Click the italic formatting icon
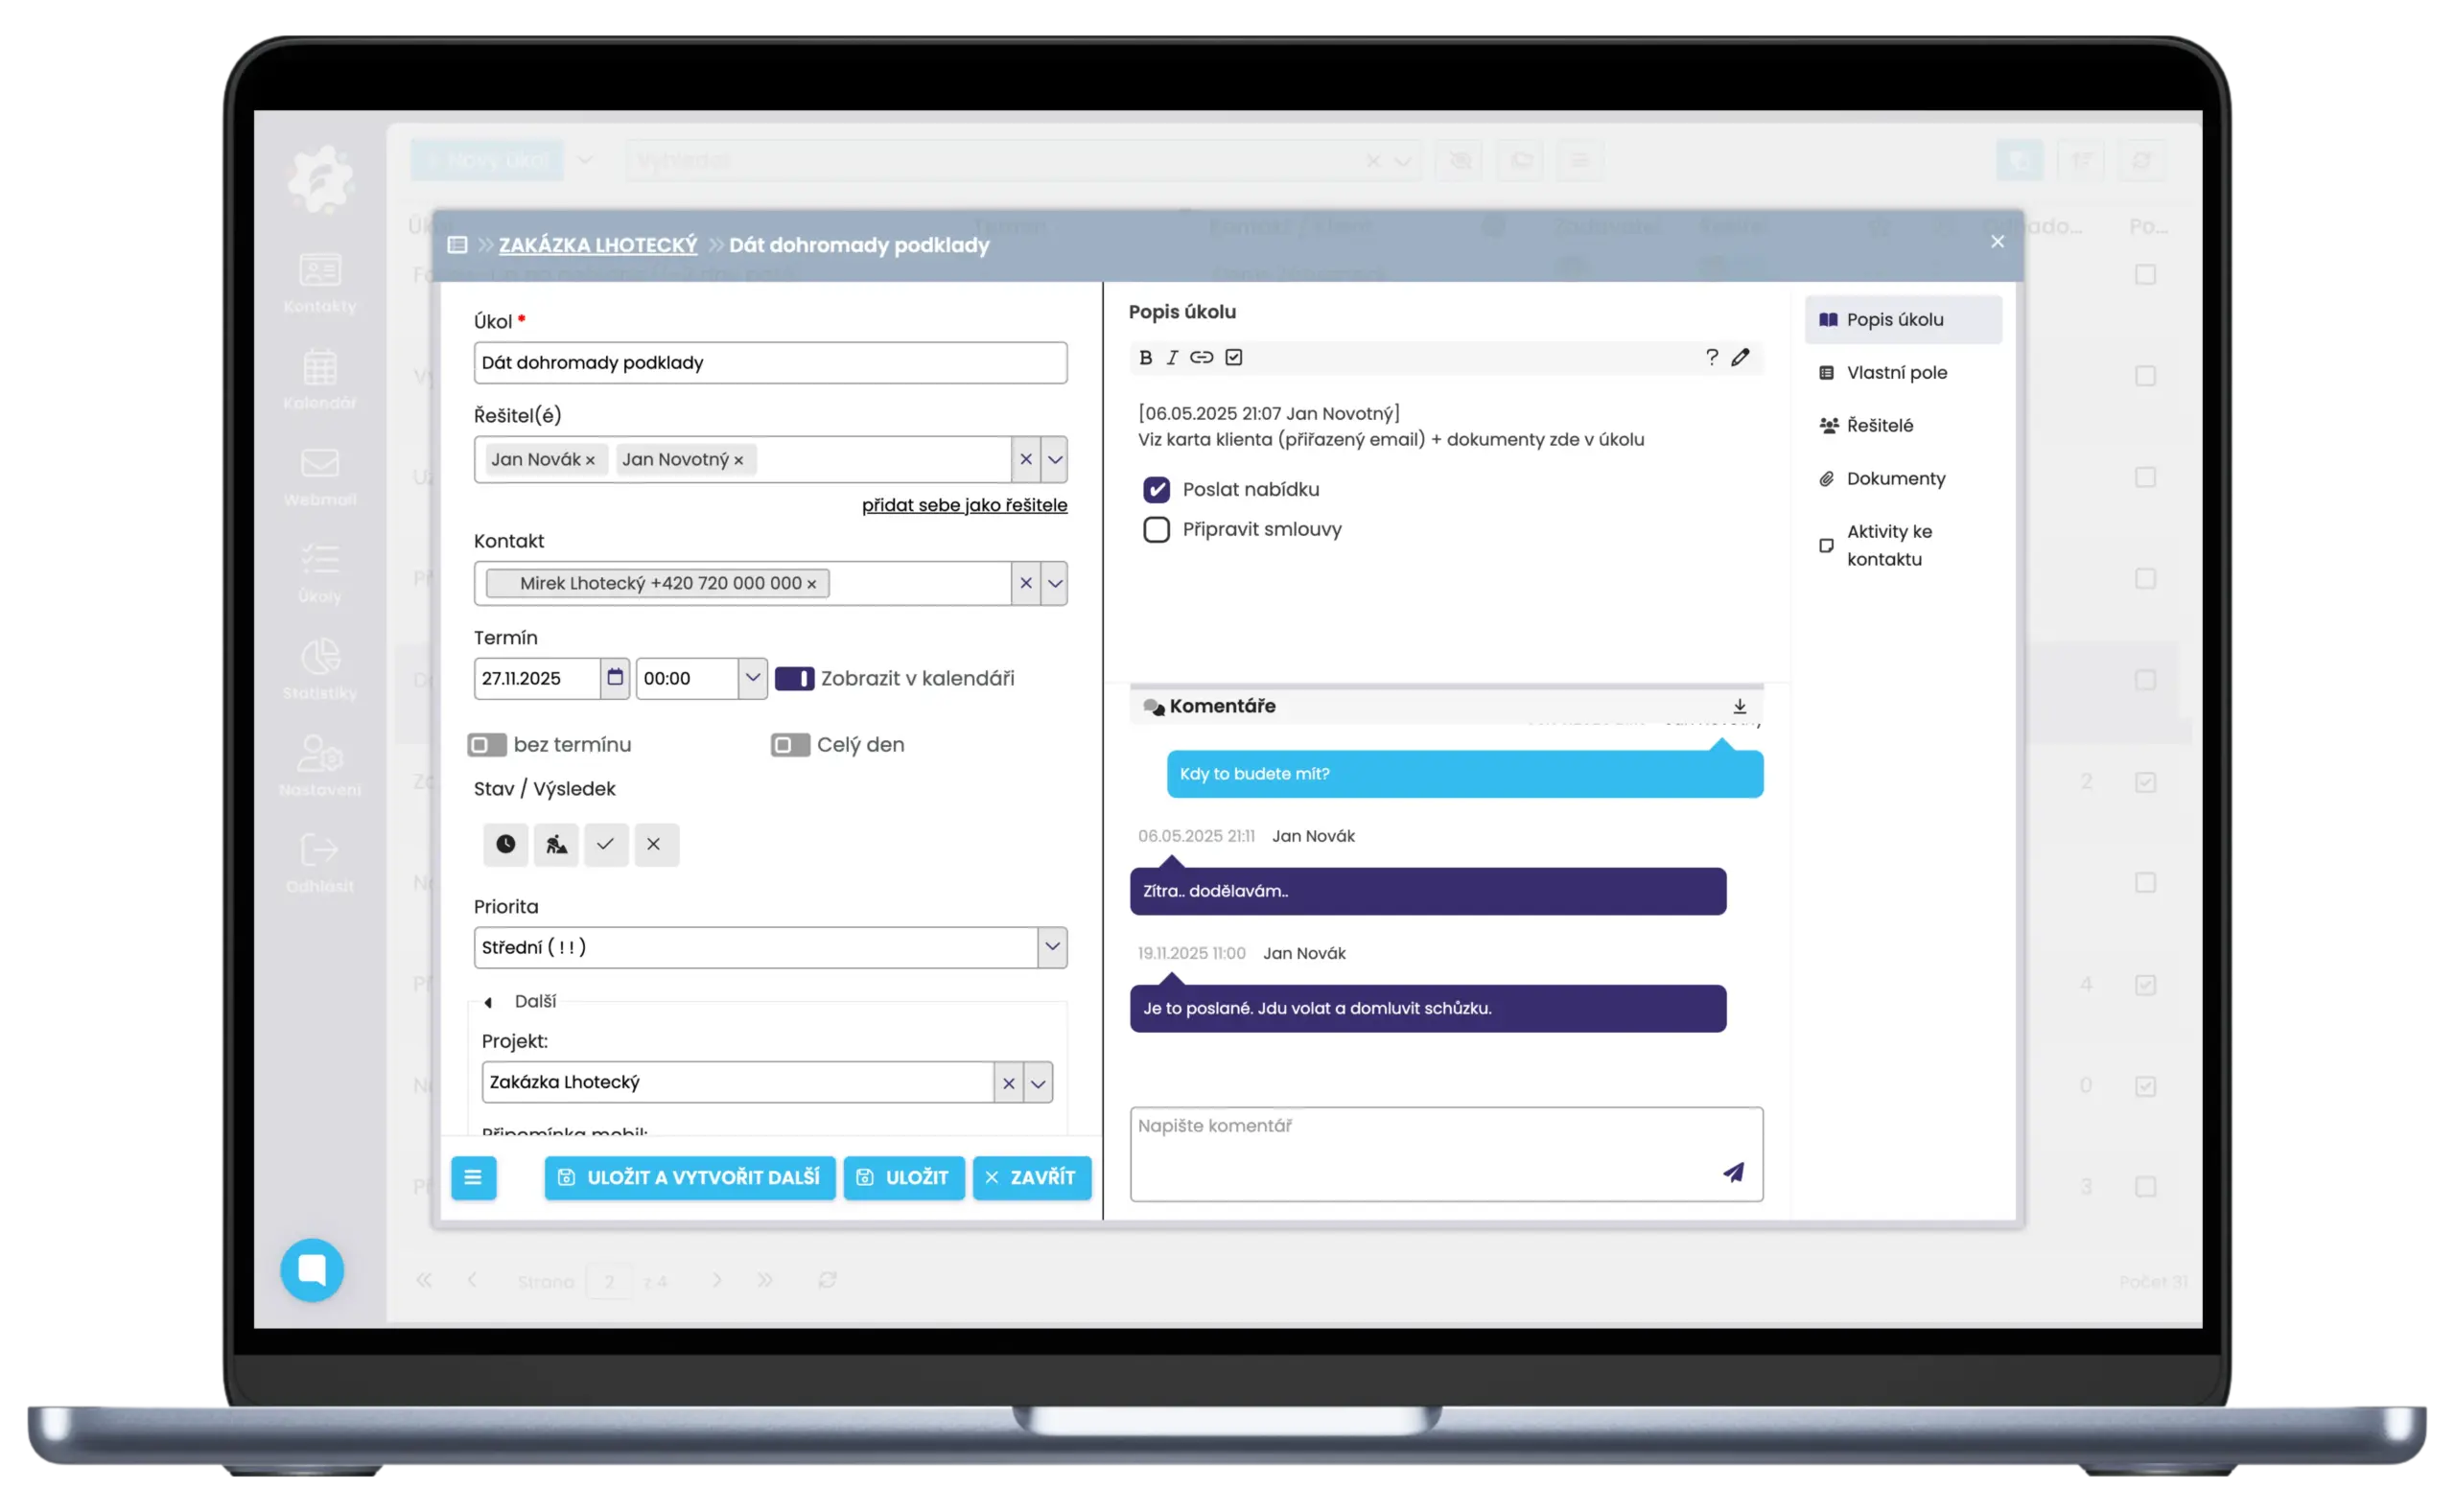2455x1512 pixels. 1172,358
